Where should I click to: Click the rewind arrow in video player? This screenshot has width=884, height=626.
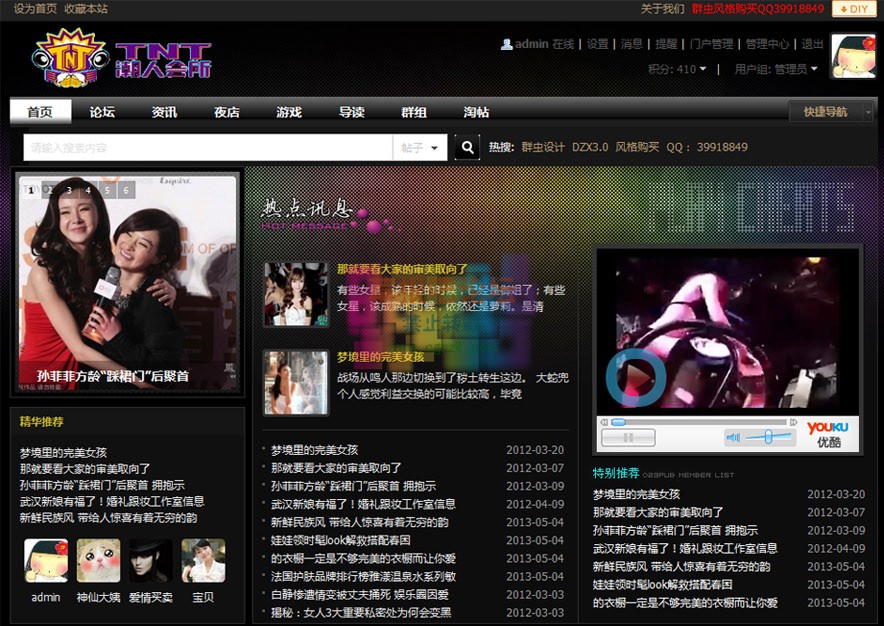(604, 422)
